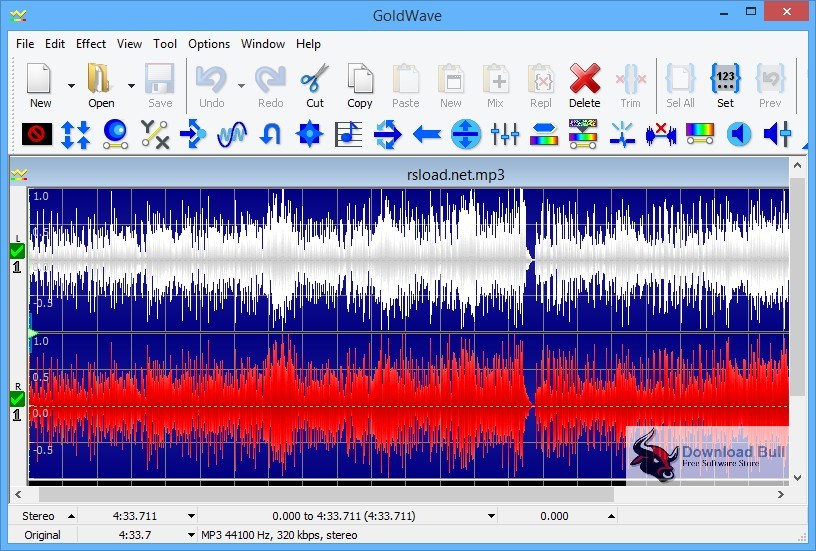This screenshot has height=551, width=816.
Task: Open the Help menu
Action: (x=308, y=44)
